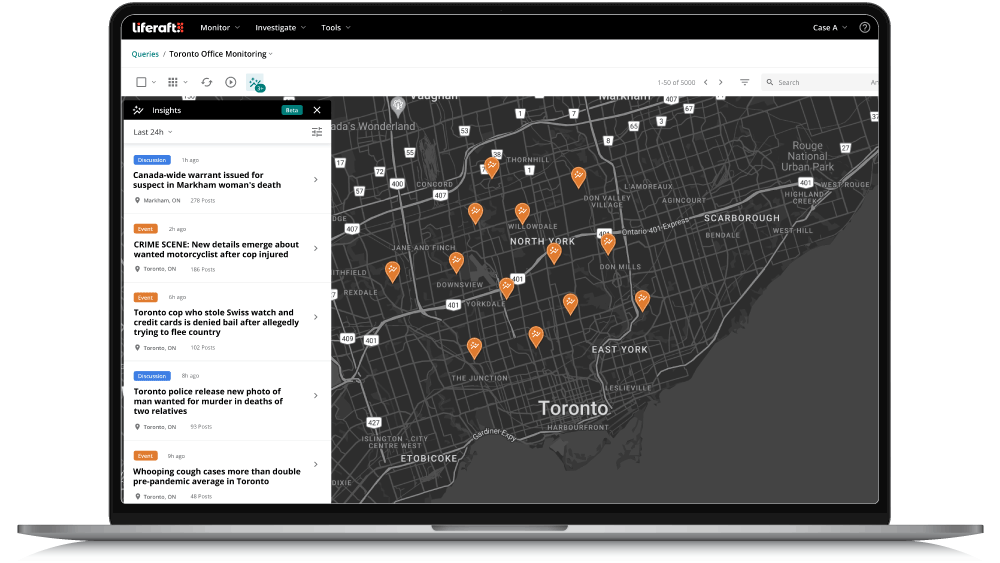Screen dimensions: 1000x563
Task: Tick the select-all checkbox in toolbar
Action: (x=142, y=82)
